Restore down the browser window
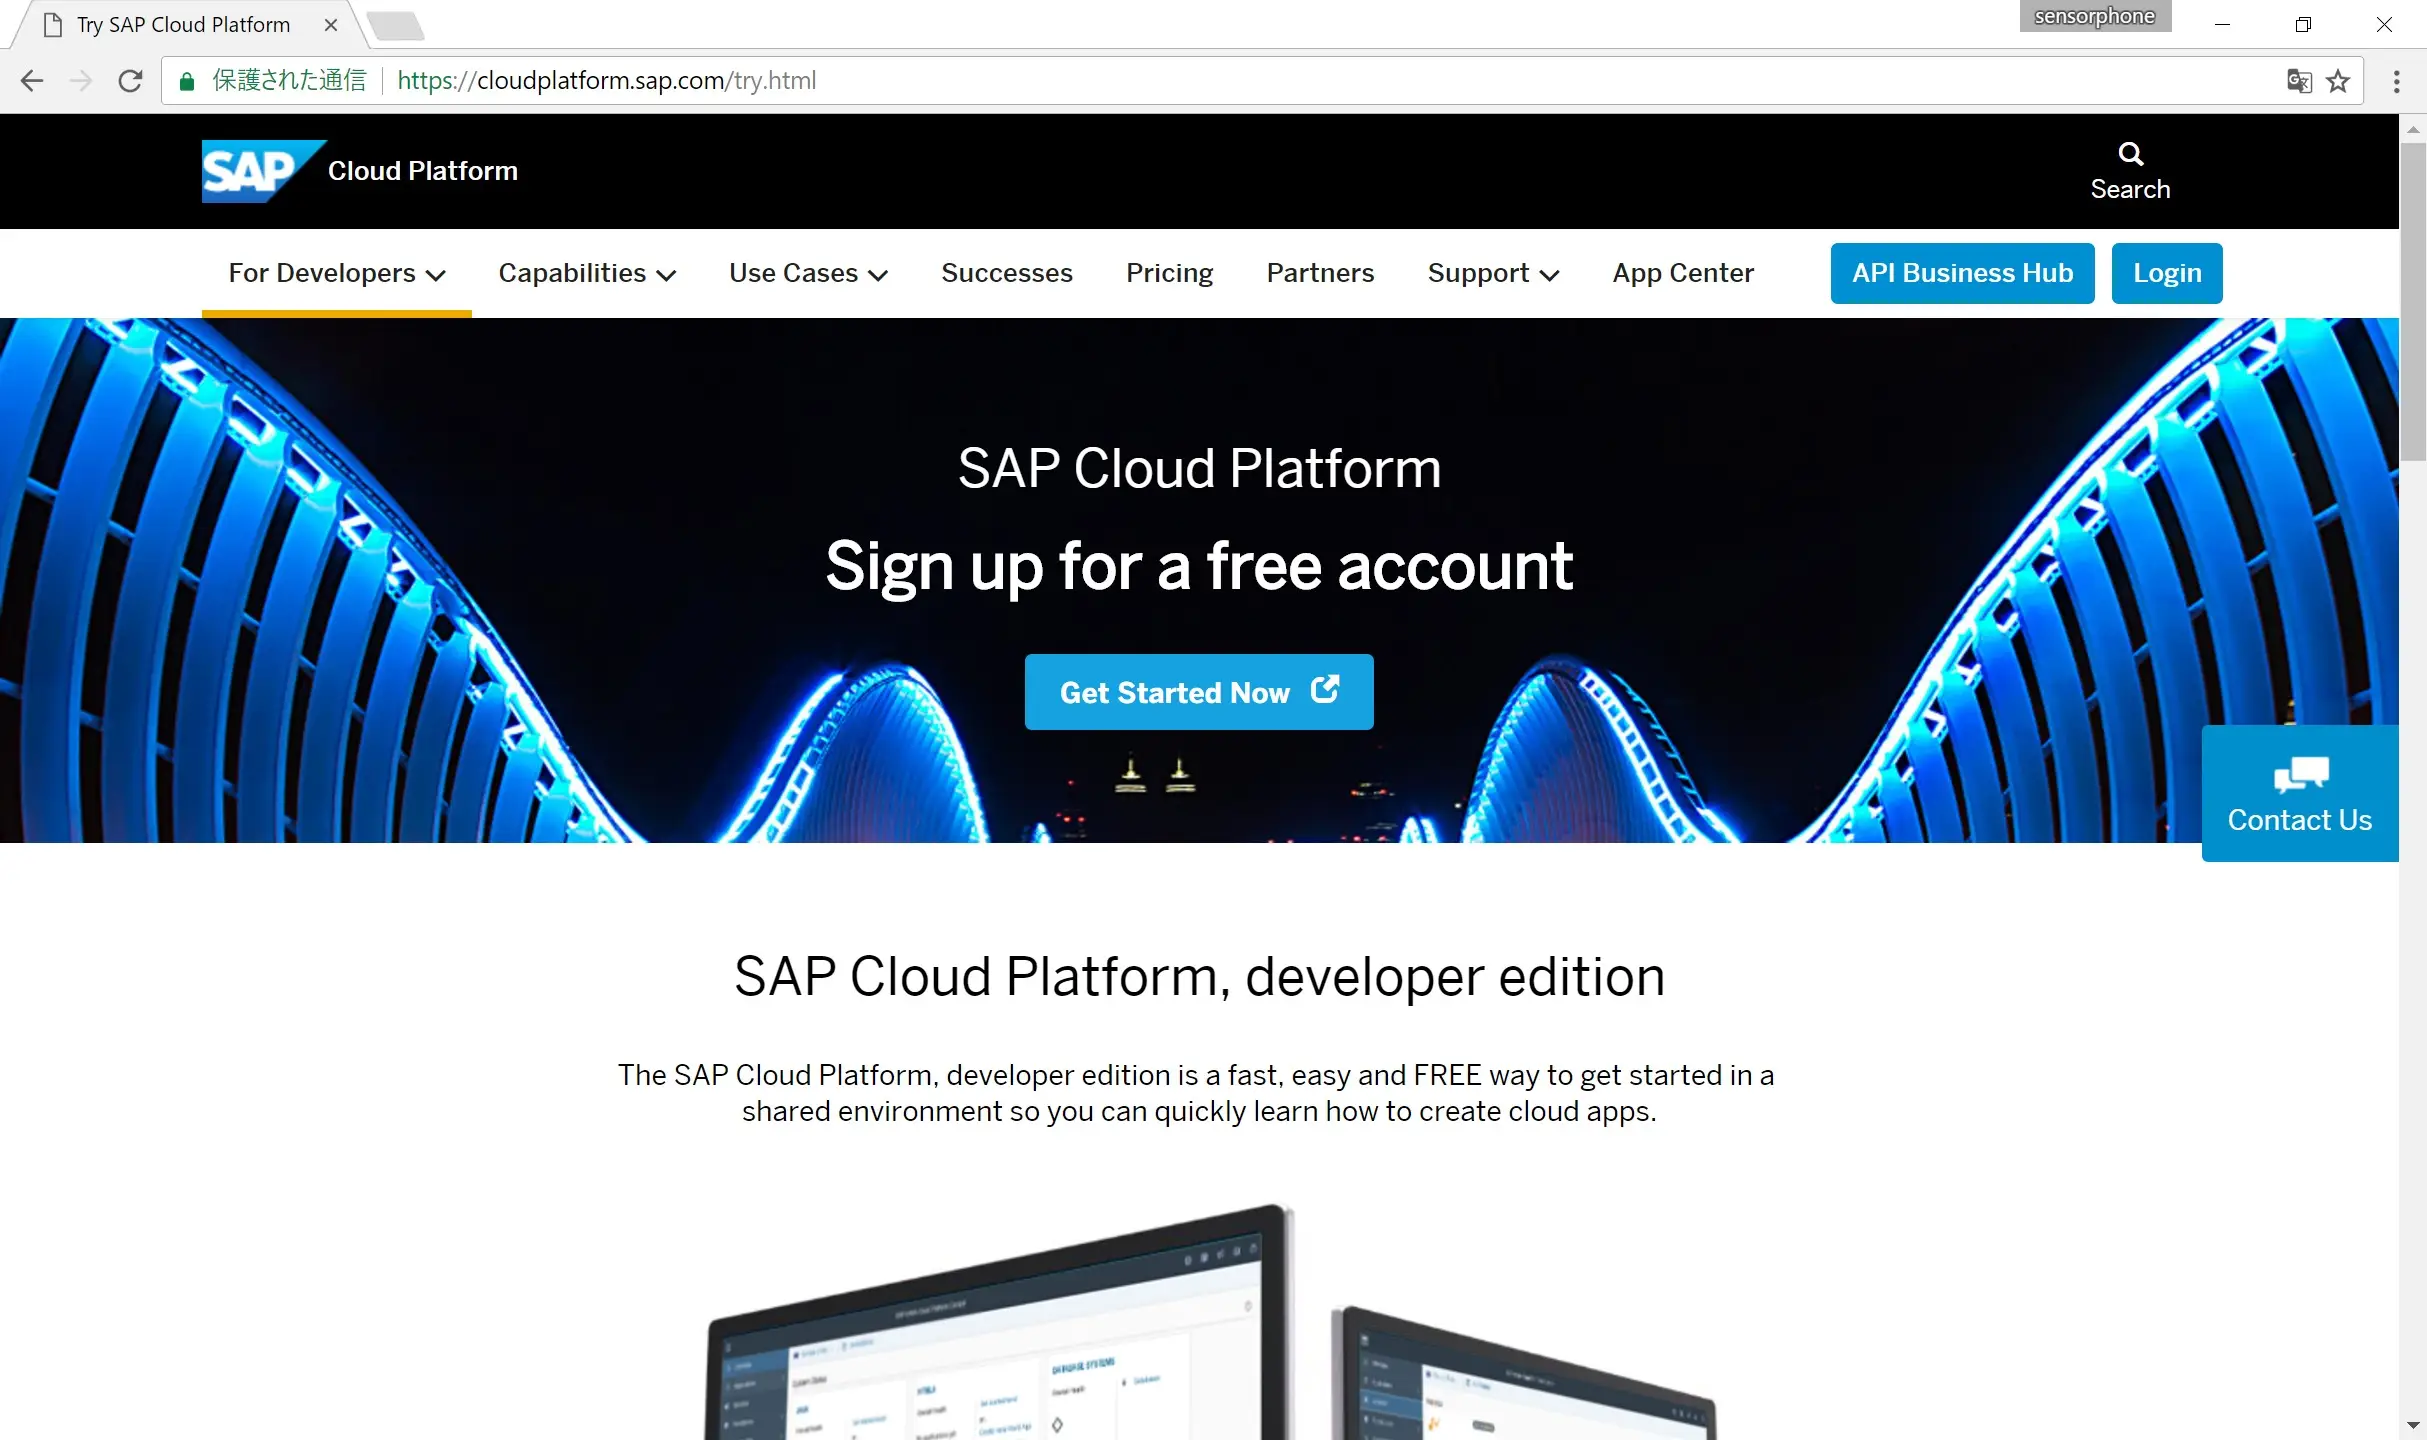 [2303, 25]
